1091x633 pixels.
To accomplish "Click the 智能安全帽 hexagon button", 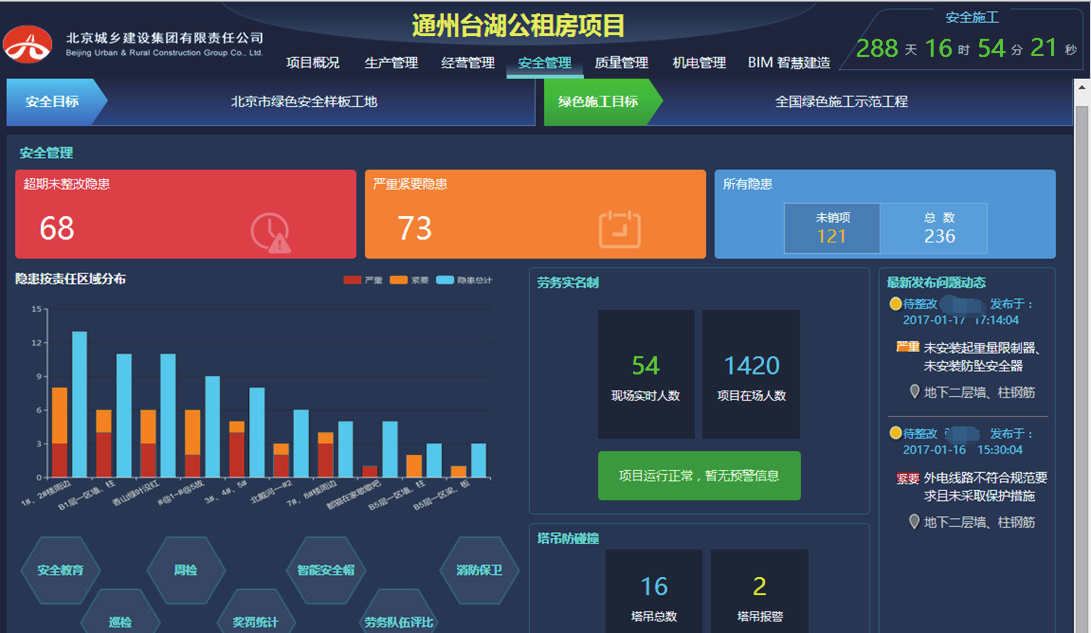I will [325, 570].
